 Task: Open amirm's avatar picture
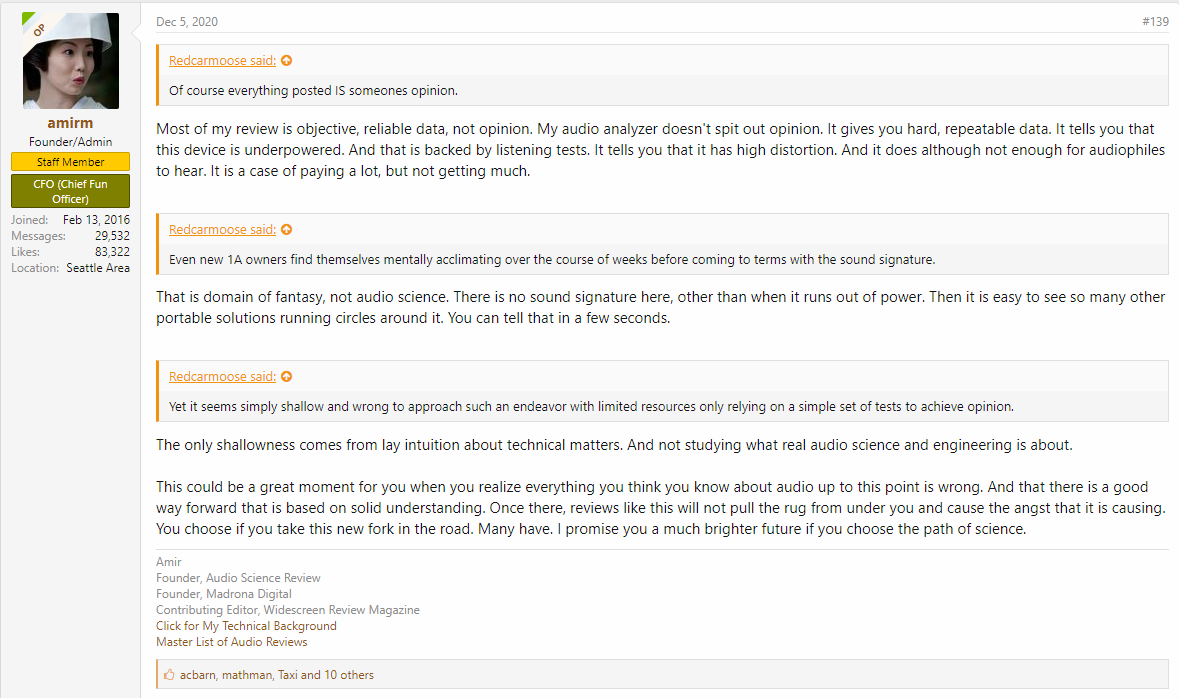(71, 61)
